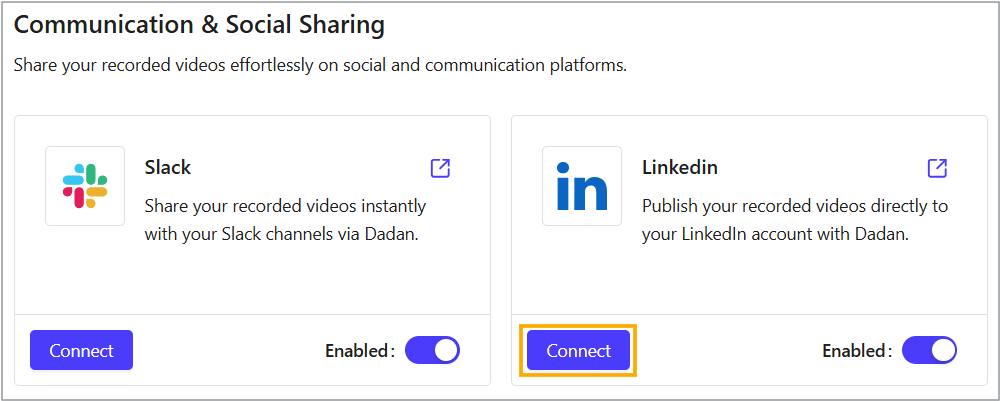Image resolution: width=1000 pixels, height=401 pixels.
Task: Disable the LinkedIn Enabled switch
Action: [929, 350]
